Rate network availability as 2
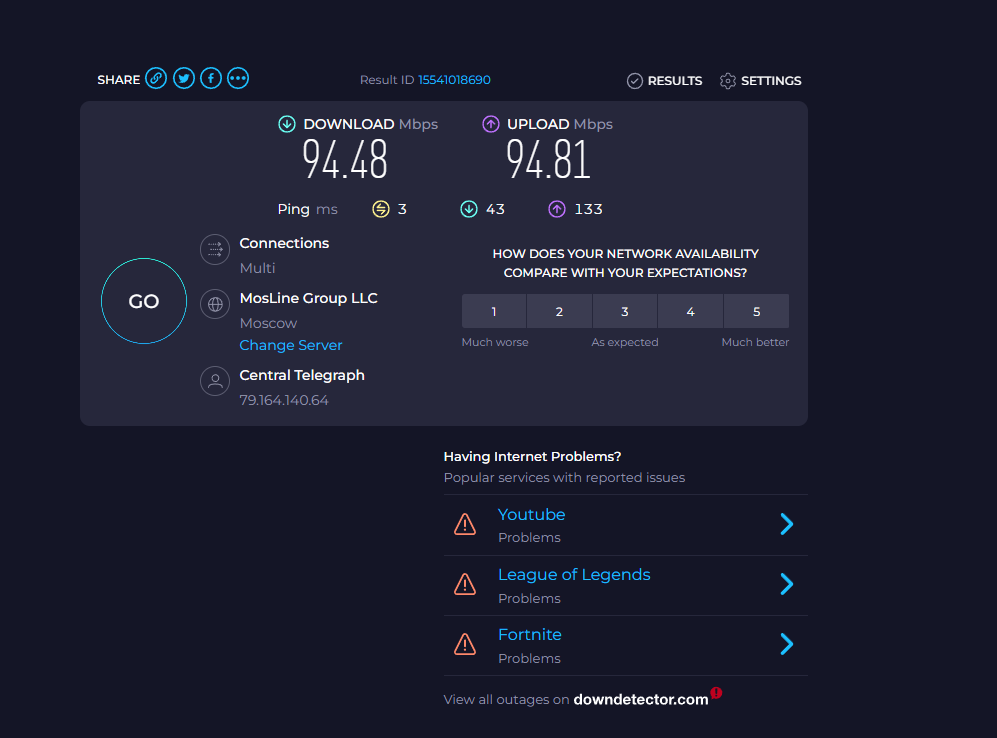This screenshot has width=997, height=738. coord(560,311)
